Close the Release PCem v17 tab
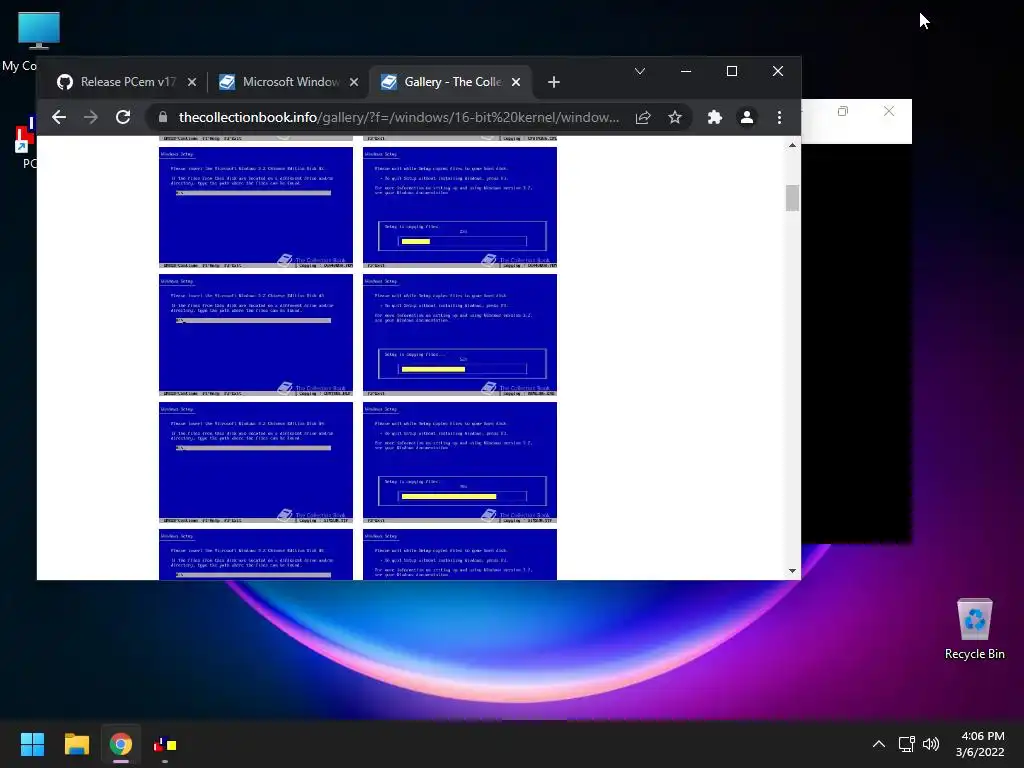The image size is (1024, 768). (191, 82)
